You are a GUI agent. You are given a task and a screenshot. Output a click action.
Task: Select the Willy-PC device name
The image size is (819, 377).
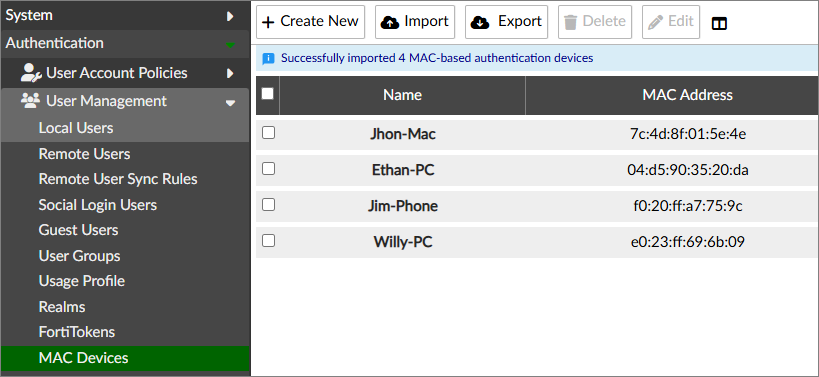[x=403, y=242]
